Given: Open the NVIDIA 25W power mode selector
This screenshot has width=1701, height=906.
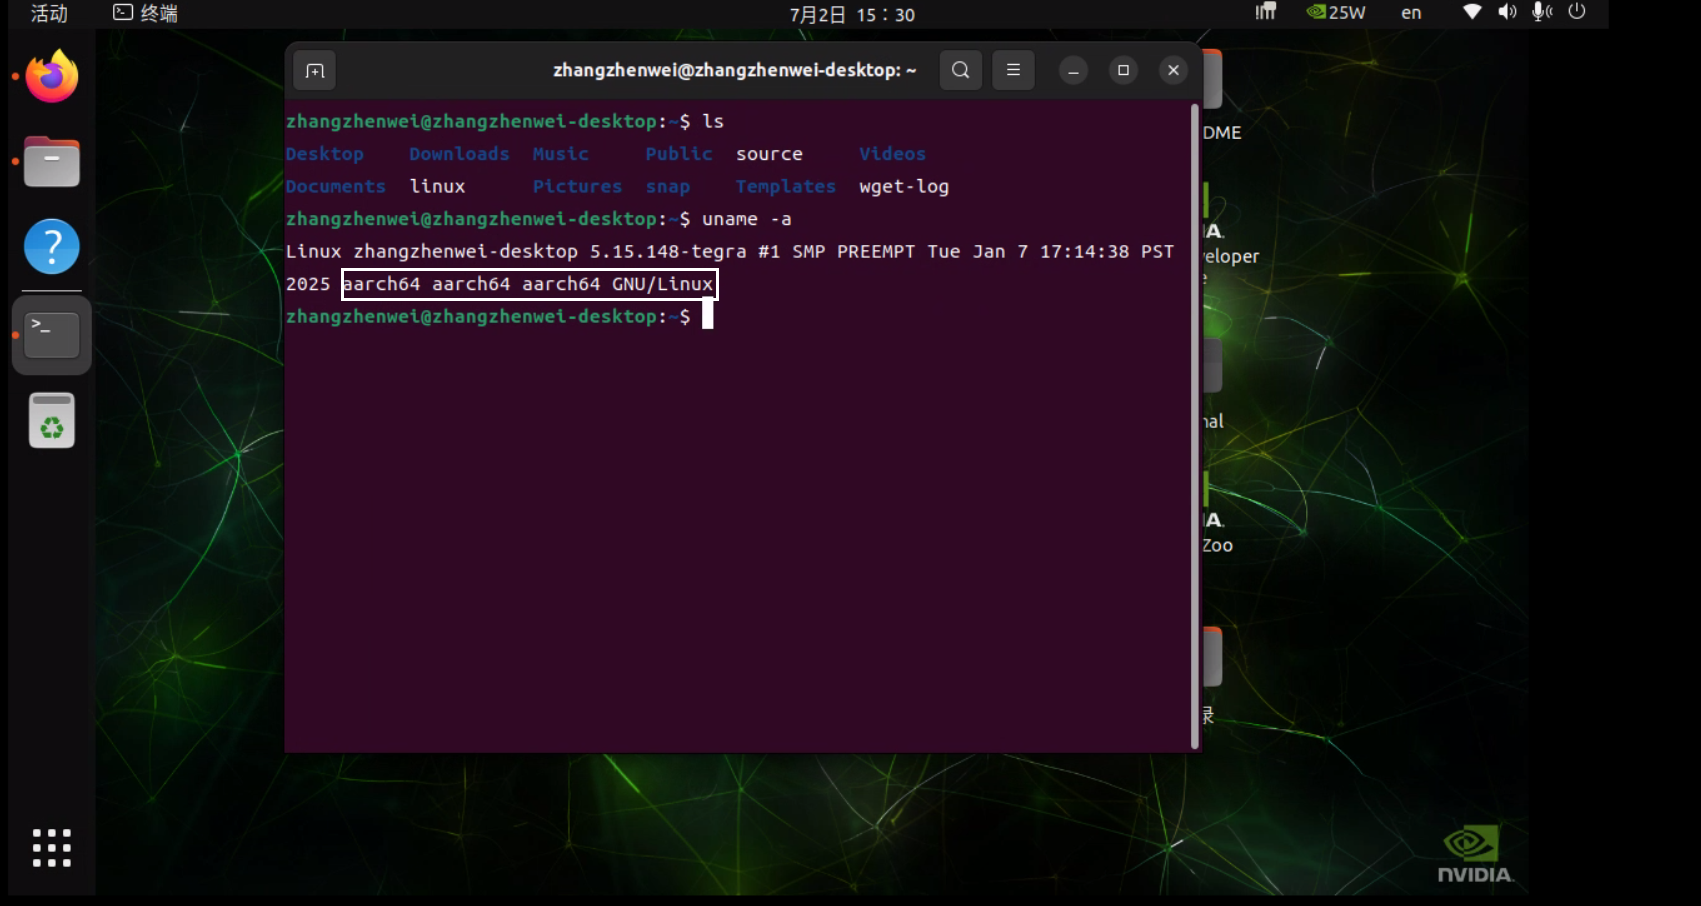Looking at the screenshot, I should point(1336,13).
